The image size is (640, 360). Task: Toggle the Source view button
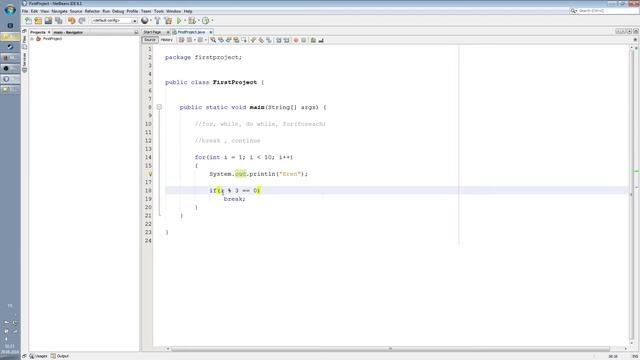point(150,40)
